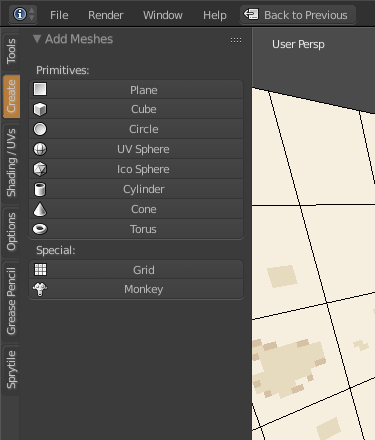Switch to the Sprytile tab

click(11, 370)
